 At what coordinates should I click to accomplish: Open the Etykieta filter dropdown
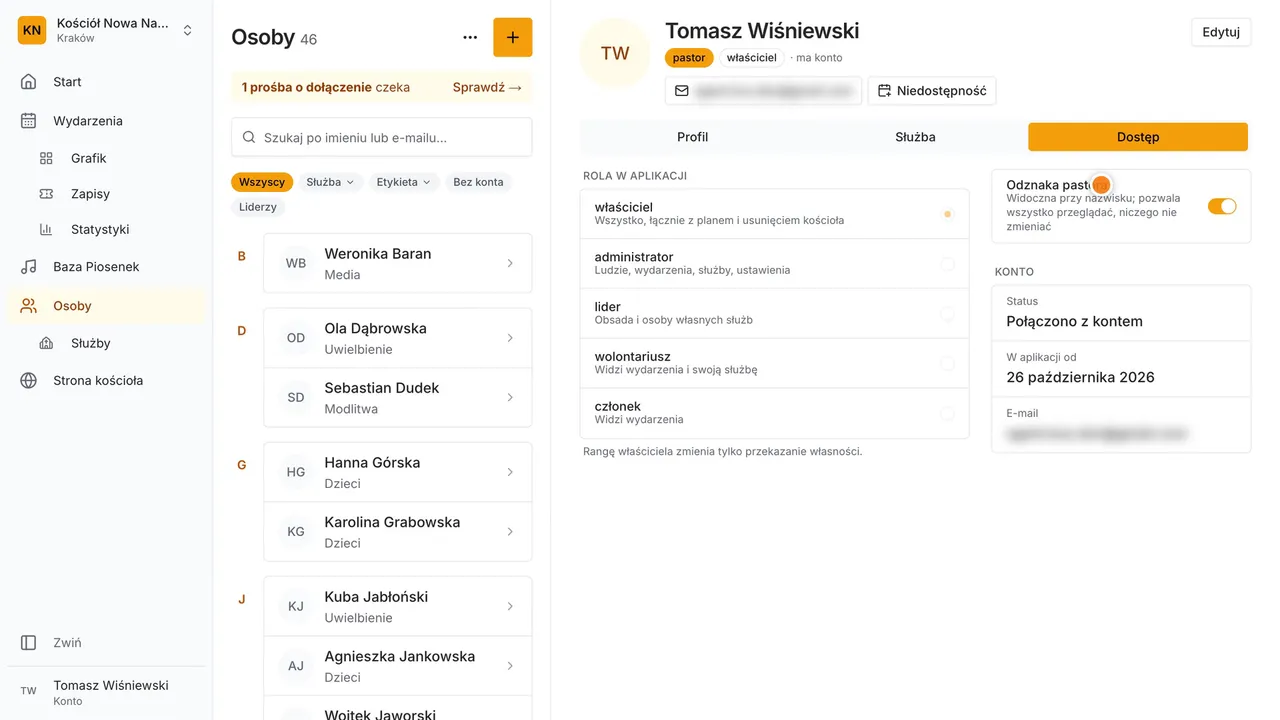point(404,182)
